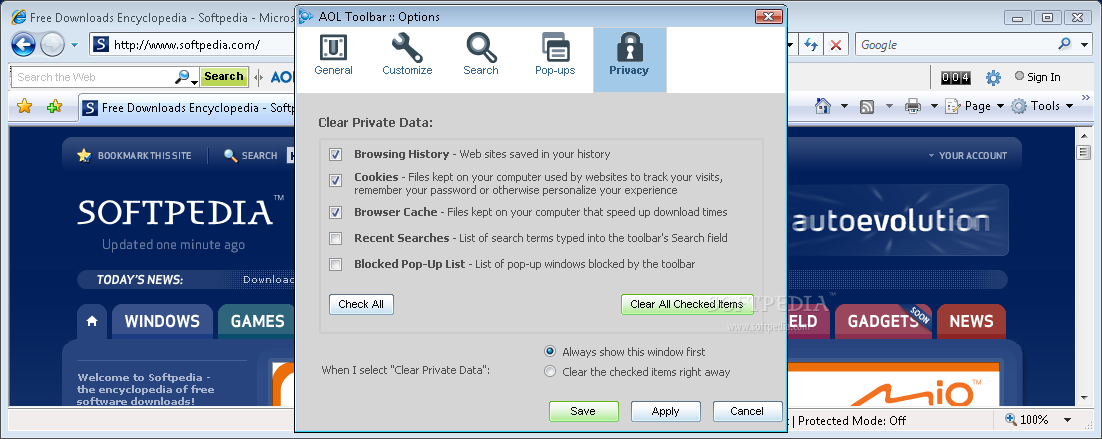Click the RSS feeds icon in IE
1102x439 pixels.
(x=867, y=107)
